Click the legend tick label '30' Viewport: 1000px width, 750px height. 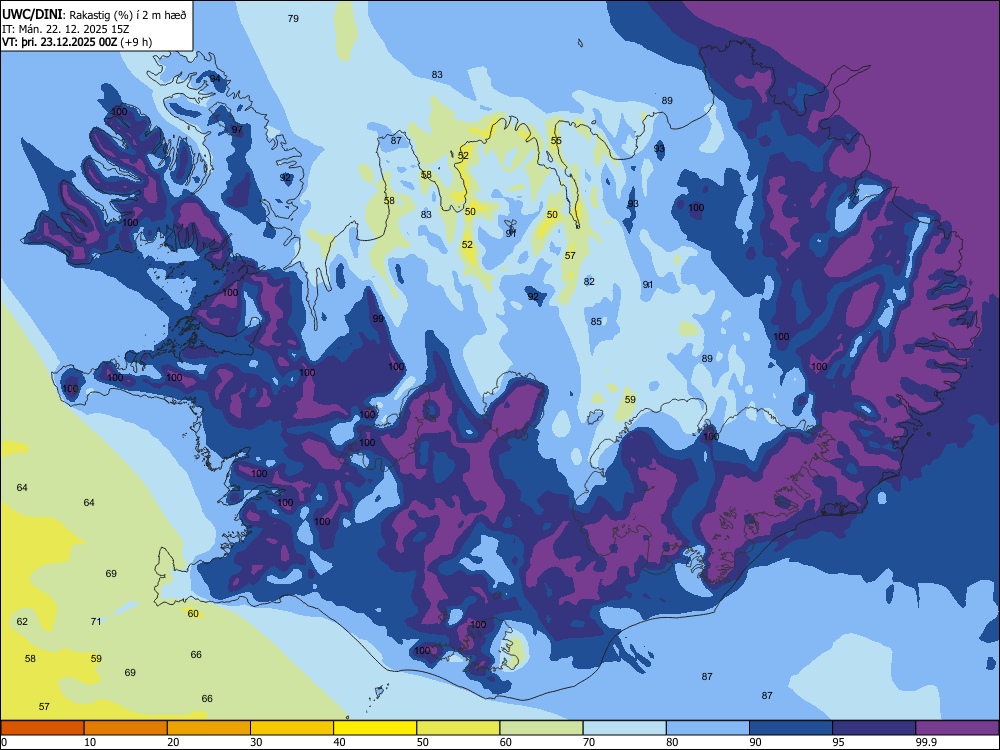pos(256,742)
